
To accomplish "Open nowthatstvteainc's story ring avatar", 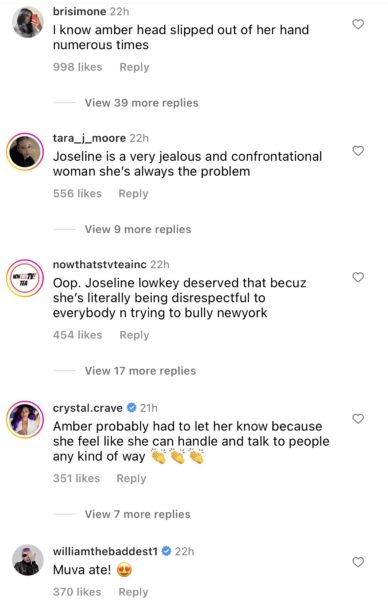I will 25,278.
